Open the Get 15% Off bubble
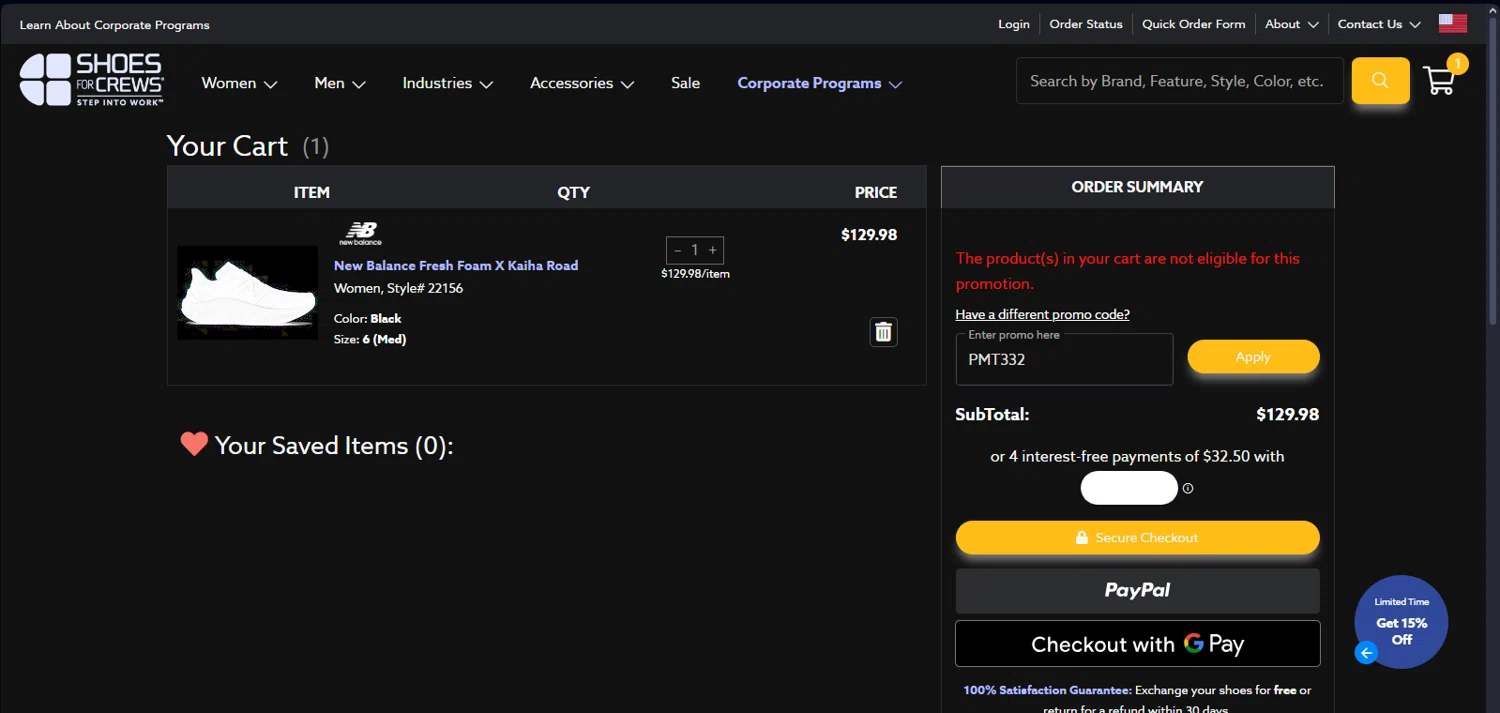 pos(1401,621)
